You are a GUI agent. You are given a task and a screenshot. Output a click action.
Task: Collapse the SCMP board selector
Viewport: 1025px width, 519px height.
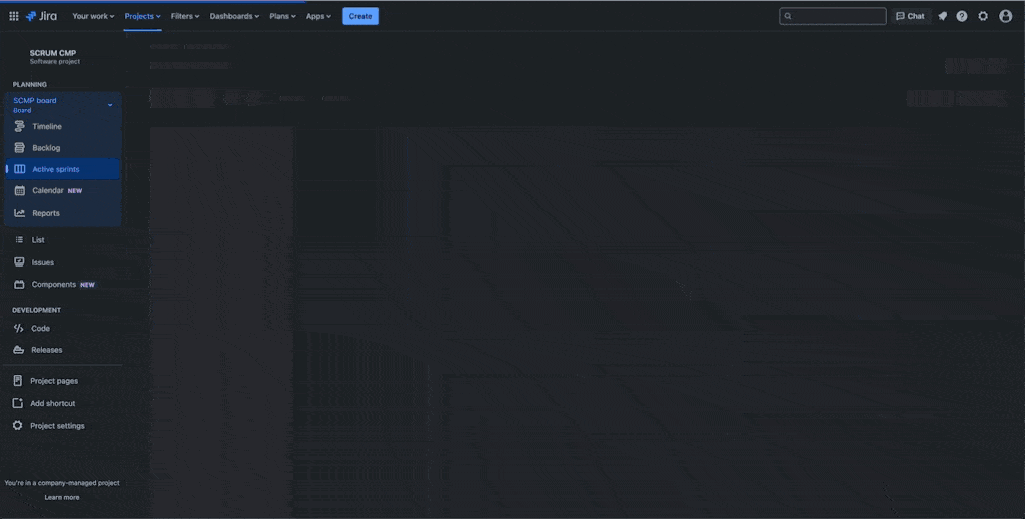110,105
